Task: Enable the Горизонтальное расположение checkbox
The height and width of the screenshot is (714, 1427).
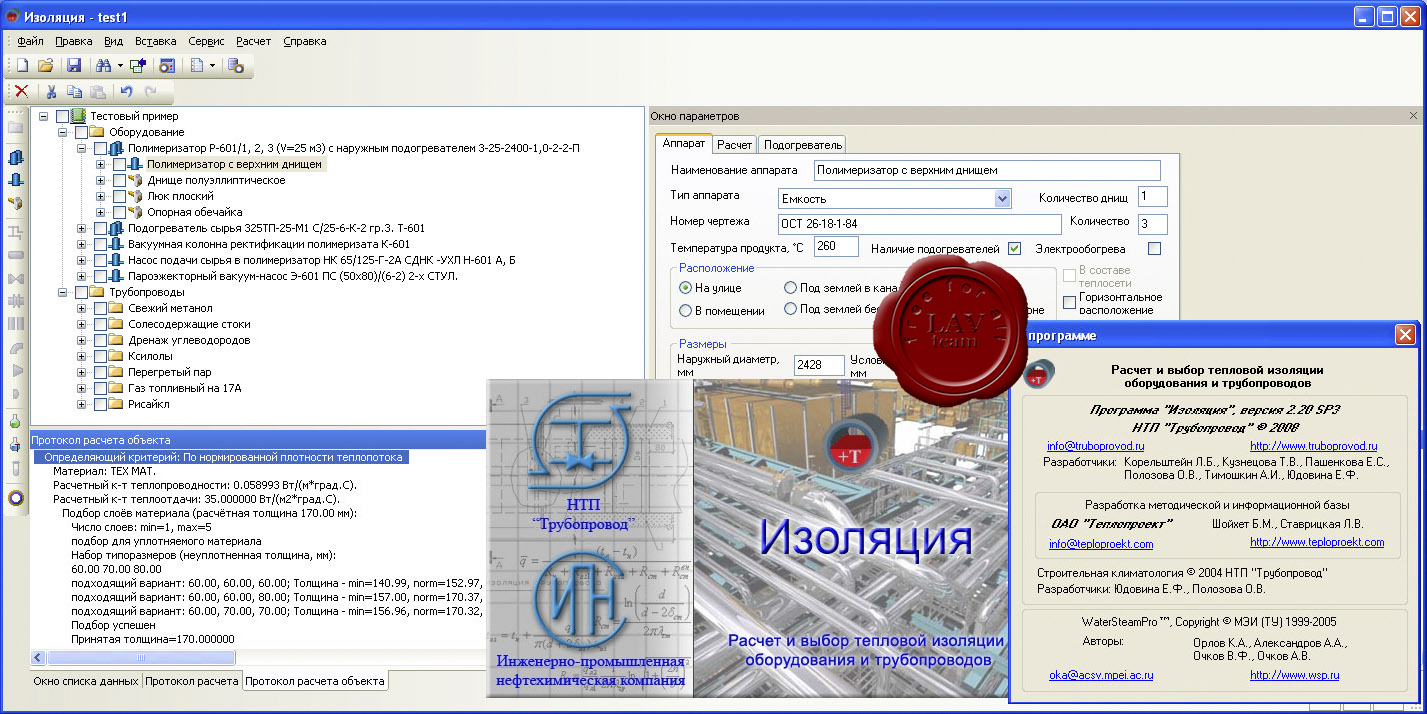Action: coord(1070,303)
